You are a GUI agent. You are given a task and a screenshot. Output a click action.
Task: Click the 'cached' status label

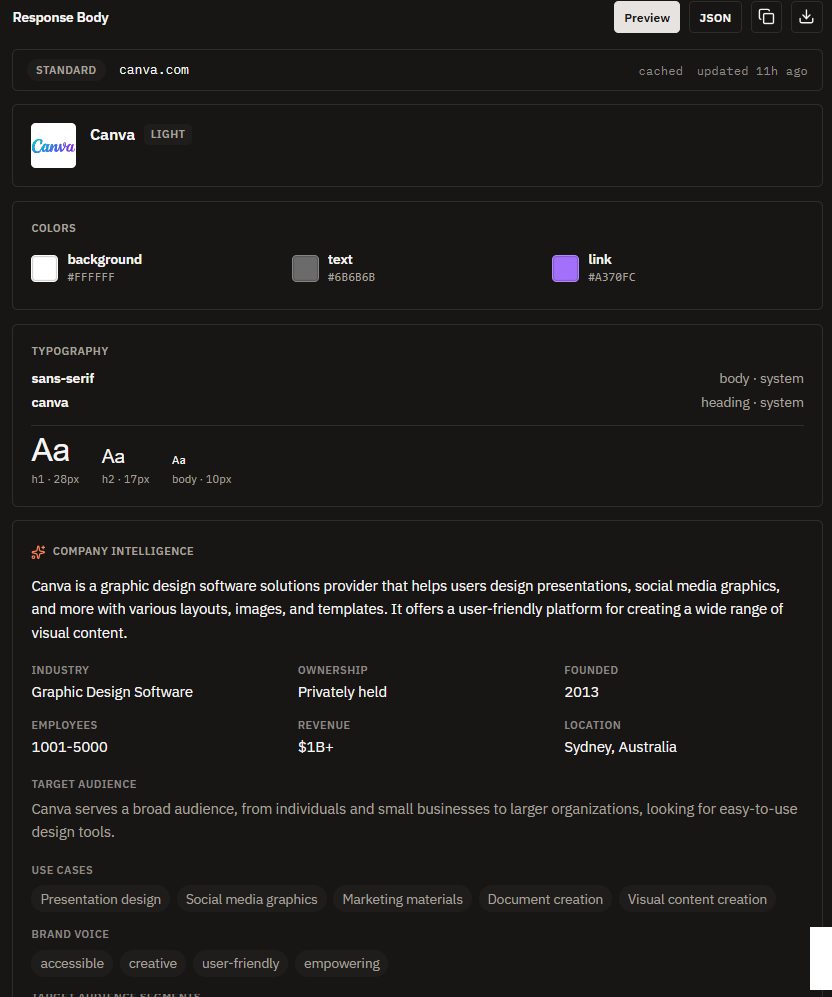tap(660, 71)
